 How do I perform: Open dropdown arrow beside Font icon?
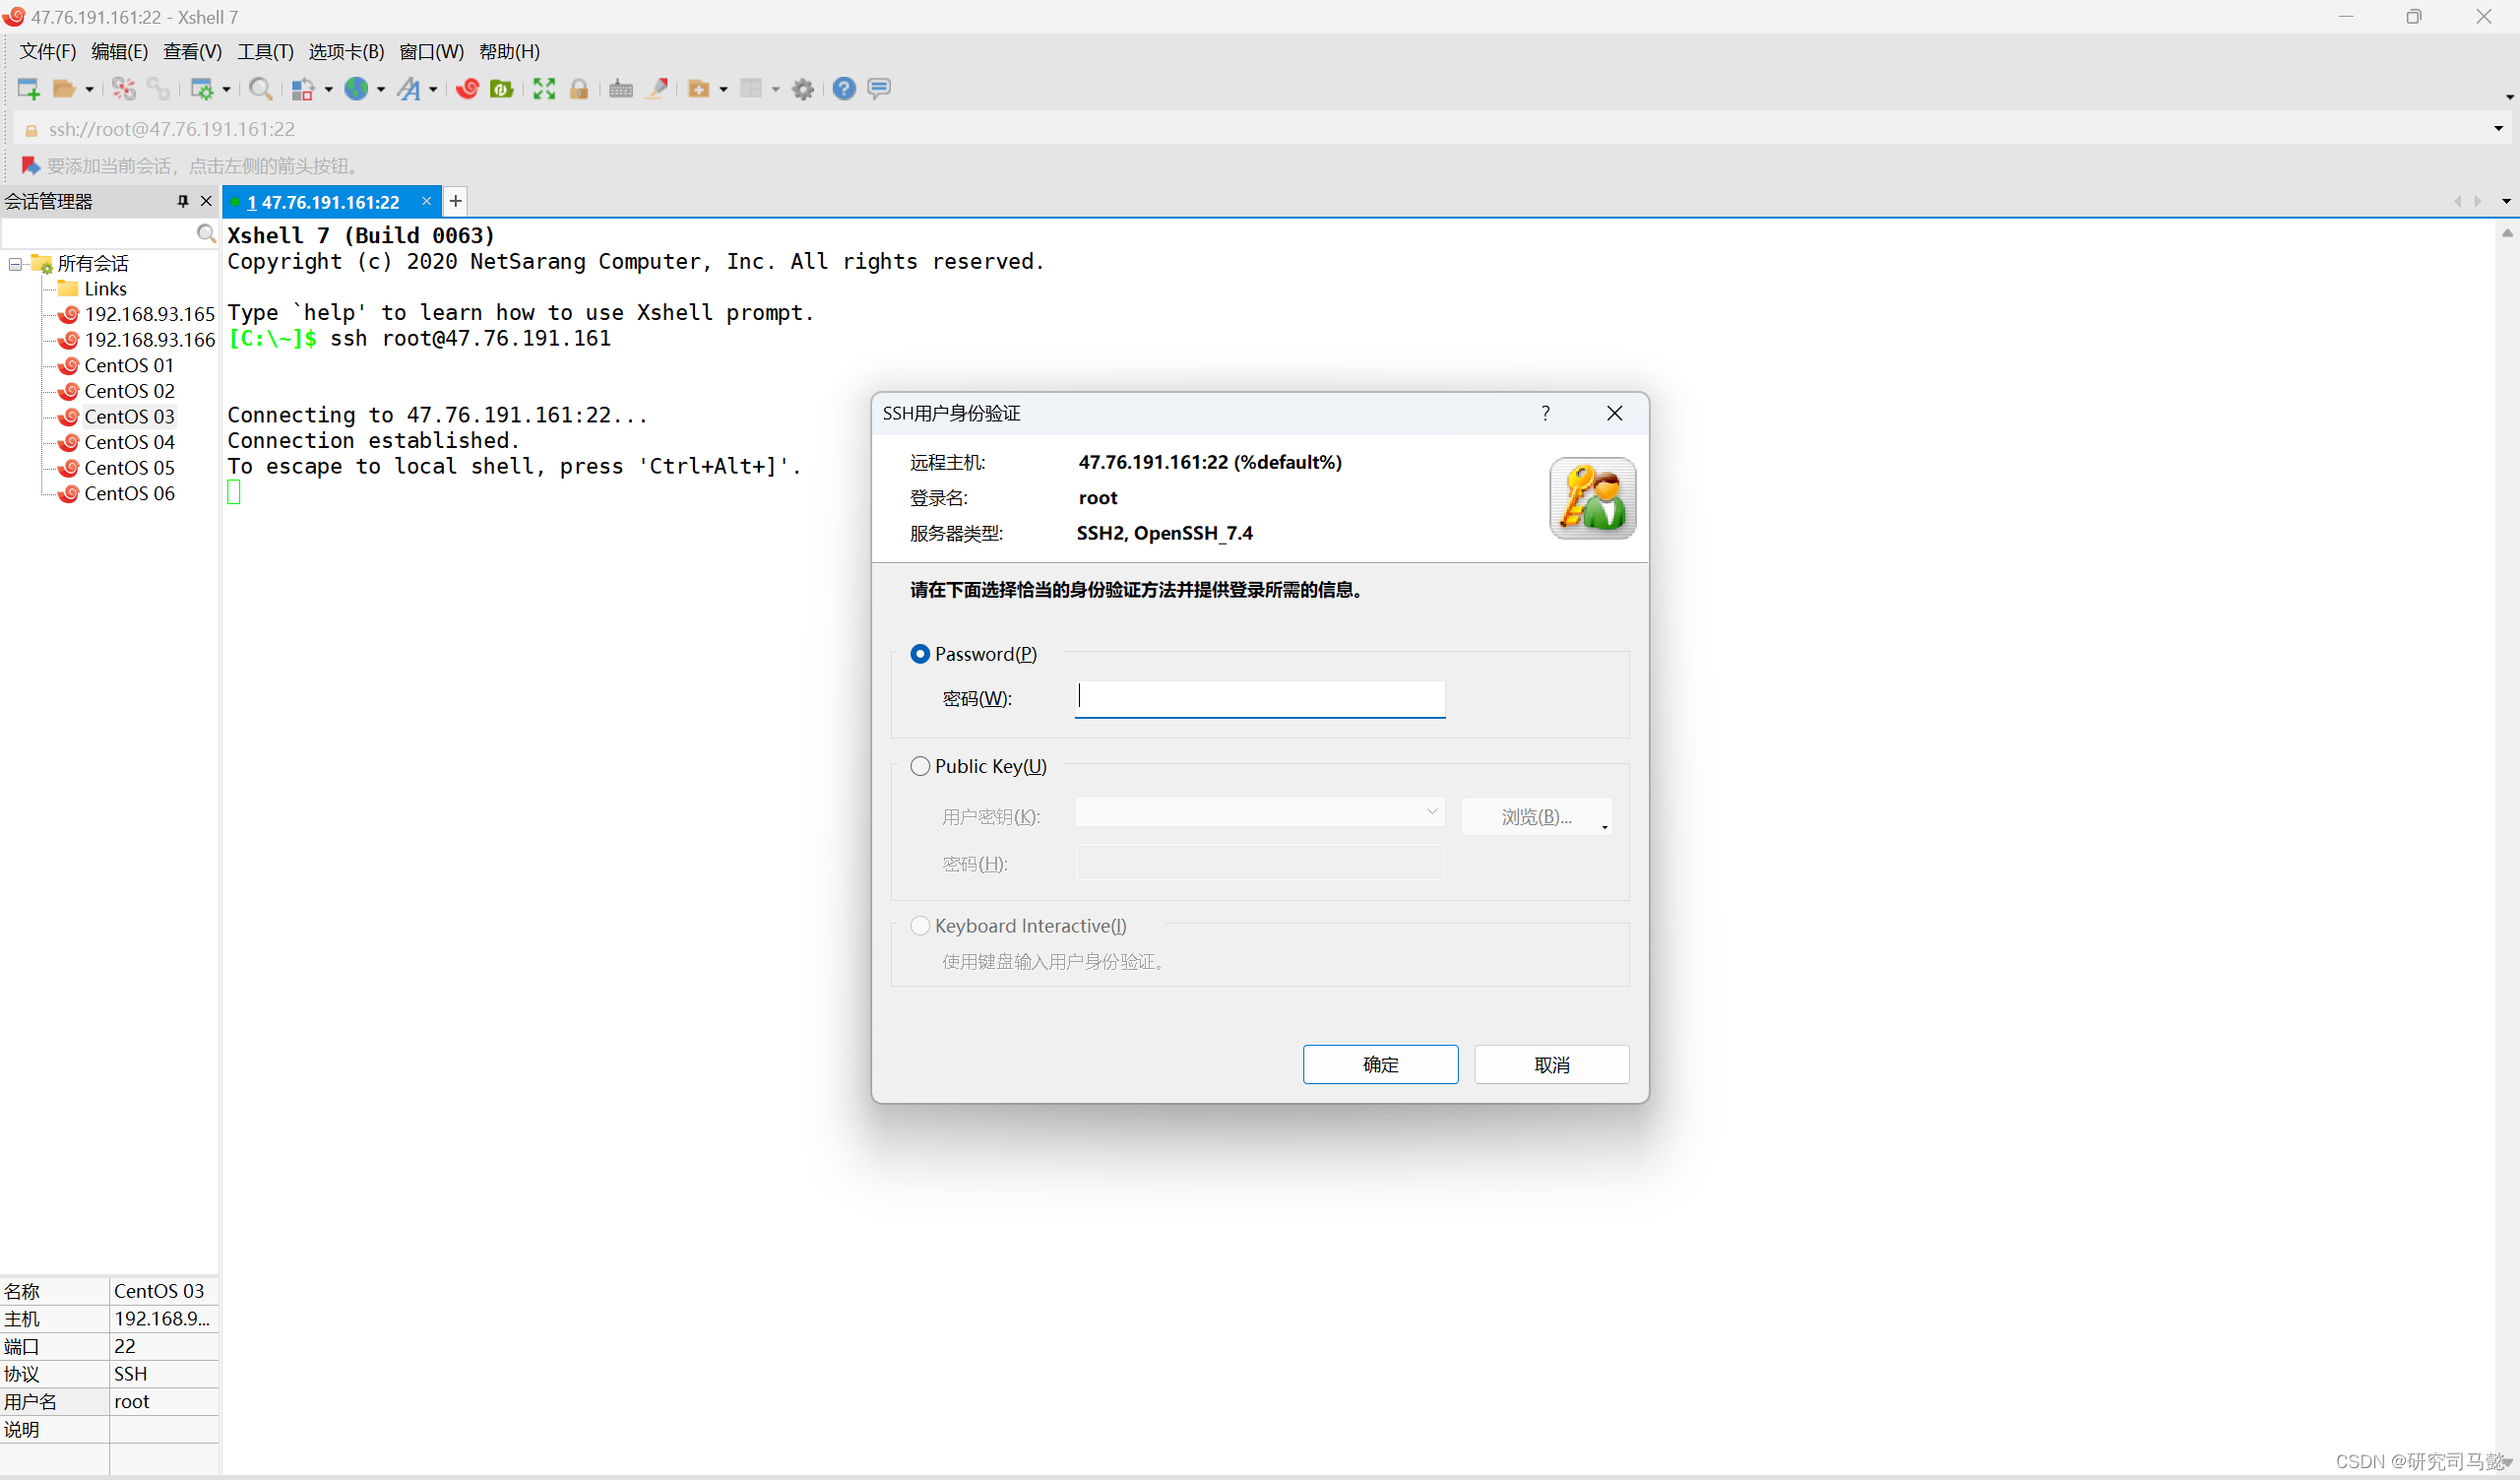[433, 90]
